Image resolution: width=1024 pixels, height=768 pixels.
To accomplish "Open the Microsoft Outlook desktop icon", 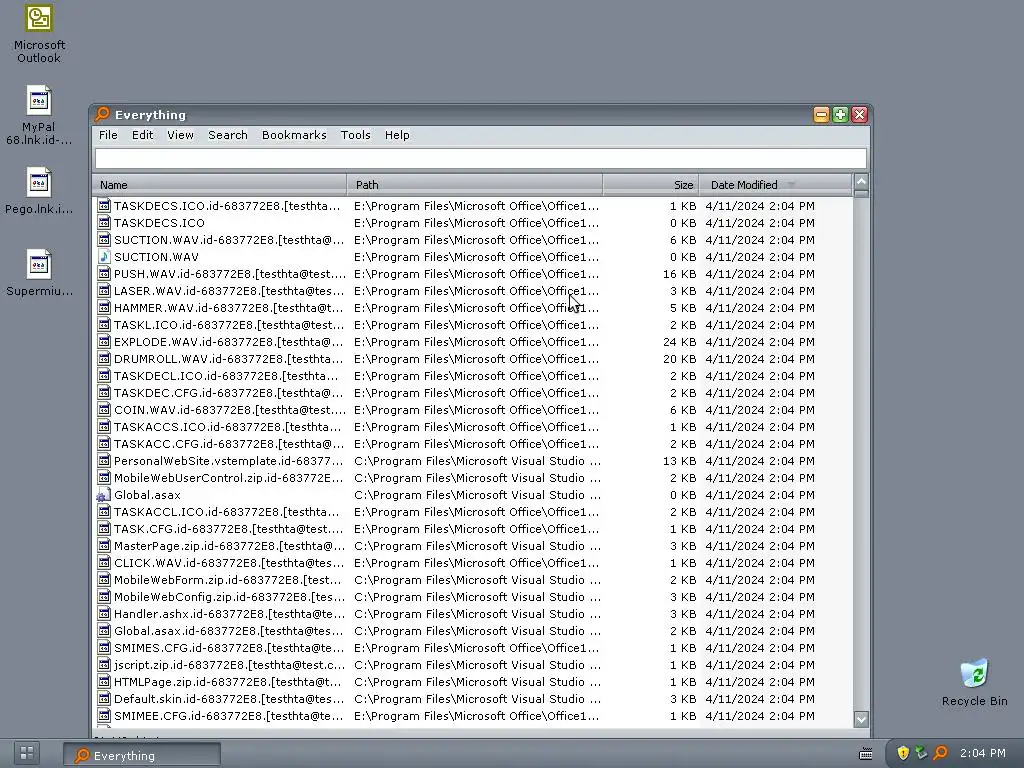I will [x=39, y=33].
